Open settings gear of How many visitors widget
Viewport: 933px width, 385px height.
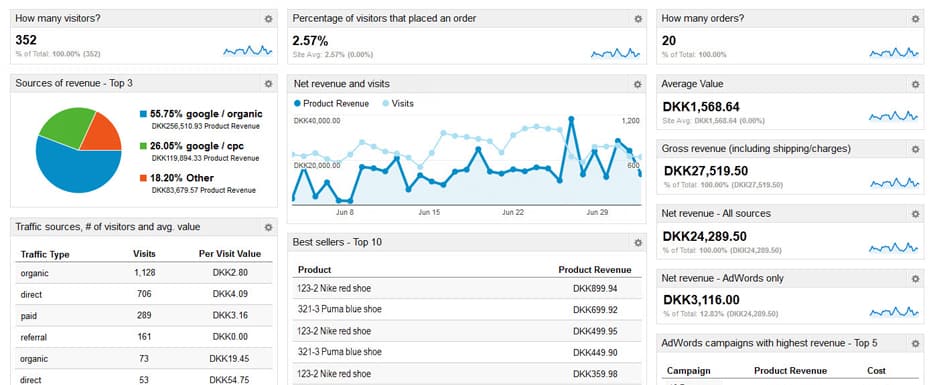(x=268, y=19)
